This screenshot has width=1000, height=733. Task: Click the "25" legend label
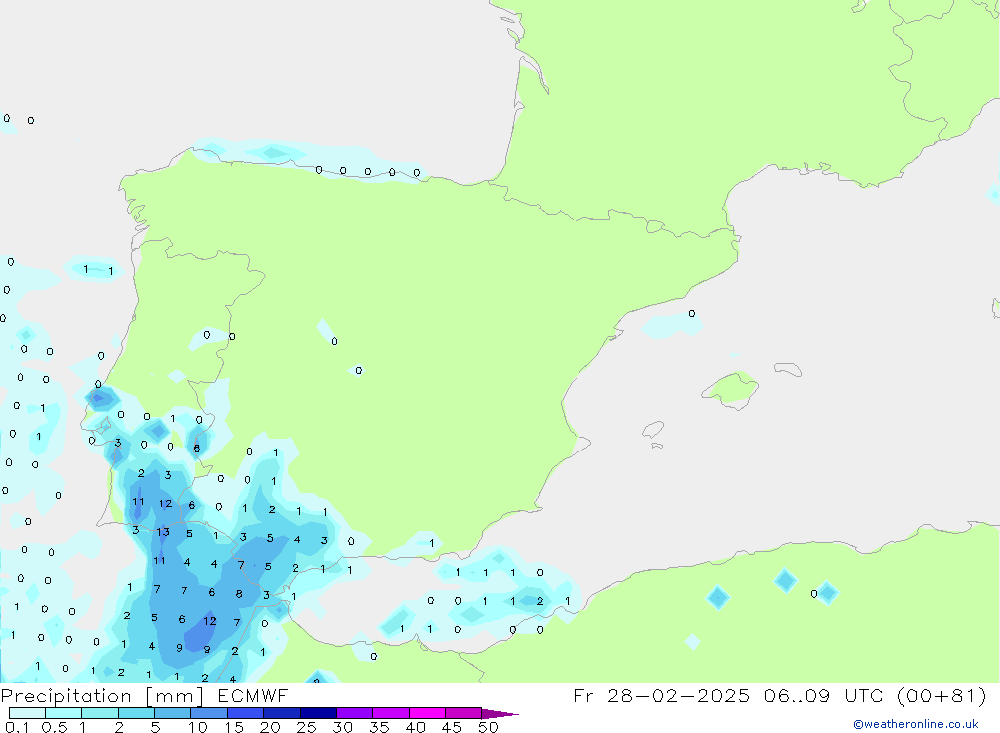[x=306, y=727]
